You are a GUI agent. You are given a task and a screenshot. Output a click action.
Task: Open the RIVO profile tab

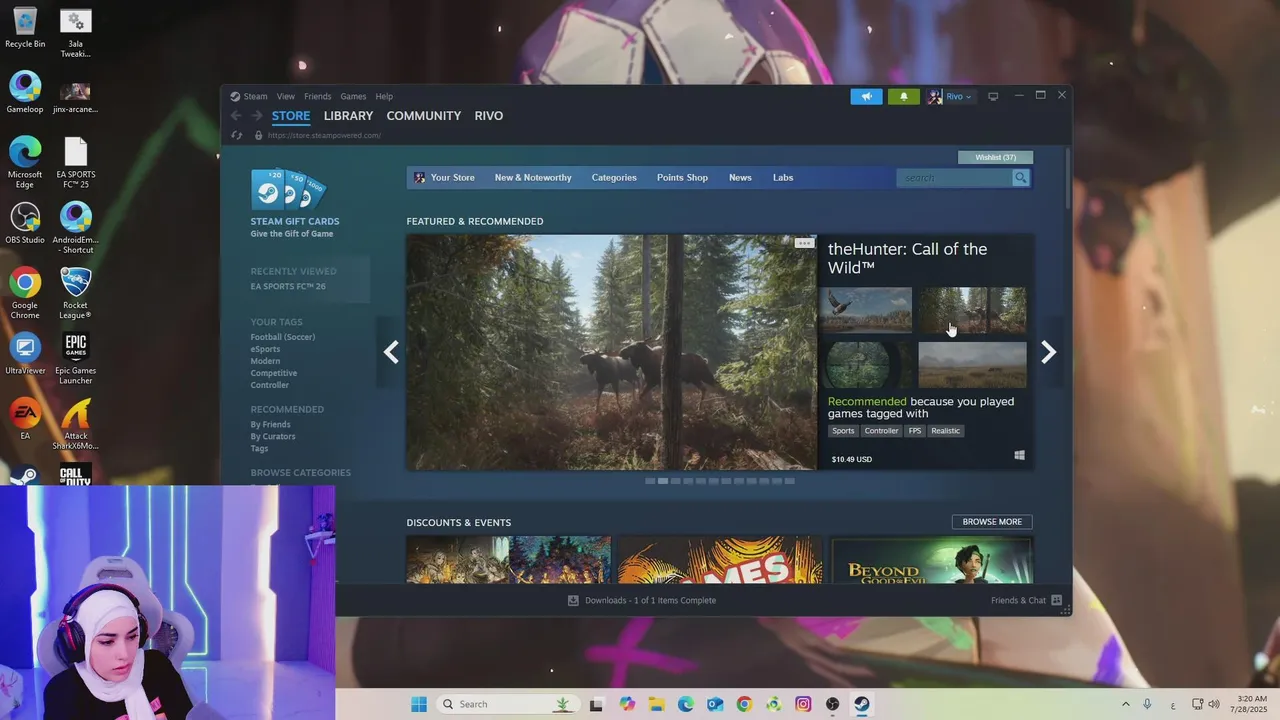click(x=489, y=116)
